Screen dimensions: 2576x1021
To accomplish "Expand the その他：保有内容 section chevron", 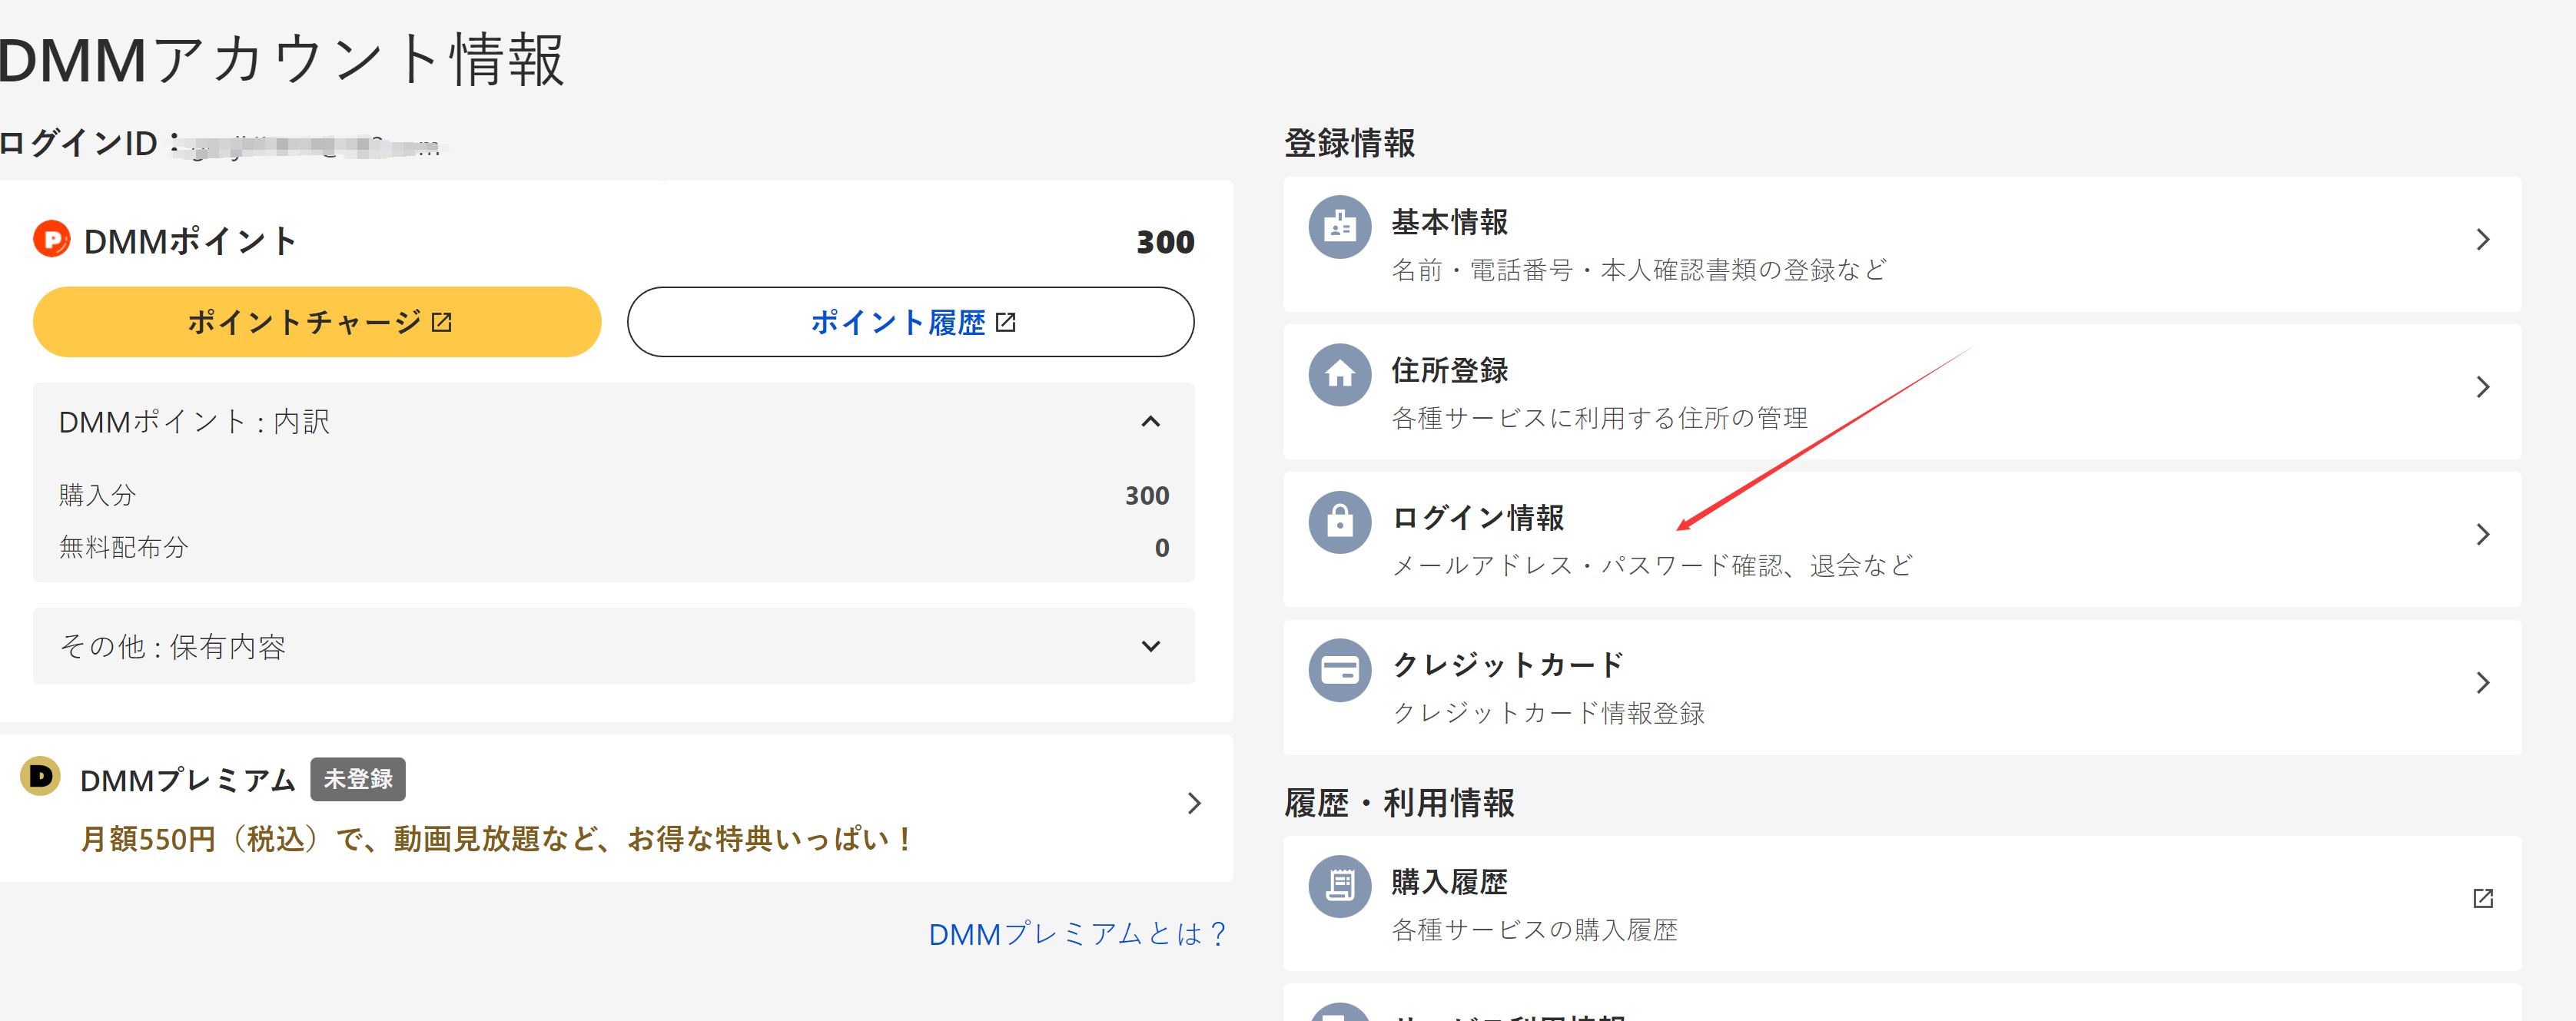I will (1151, 646).
